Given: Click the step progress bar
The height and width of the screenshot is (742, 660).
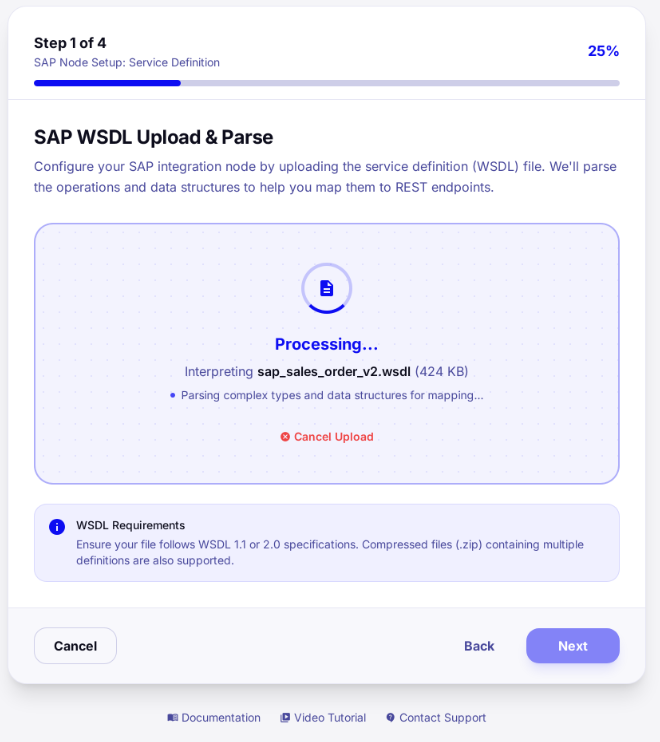Looking at the screenshot, I should click(326, 83).
